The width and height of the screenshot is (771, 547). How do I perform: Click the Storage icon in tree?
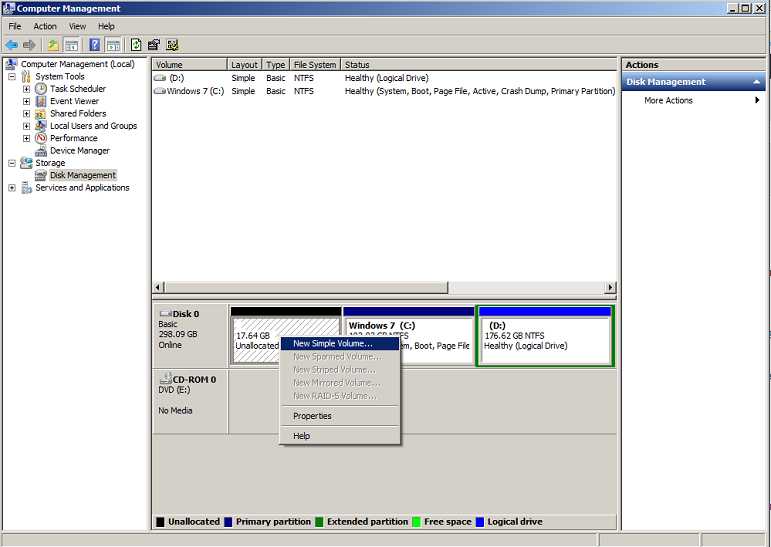pyautogui.click(x=27, y=163)
